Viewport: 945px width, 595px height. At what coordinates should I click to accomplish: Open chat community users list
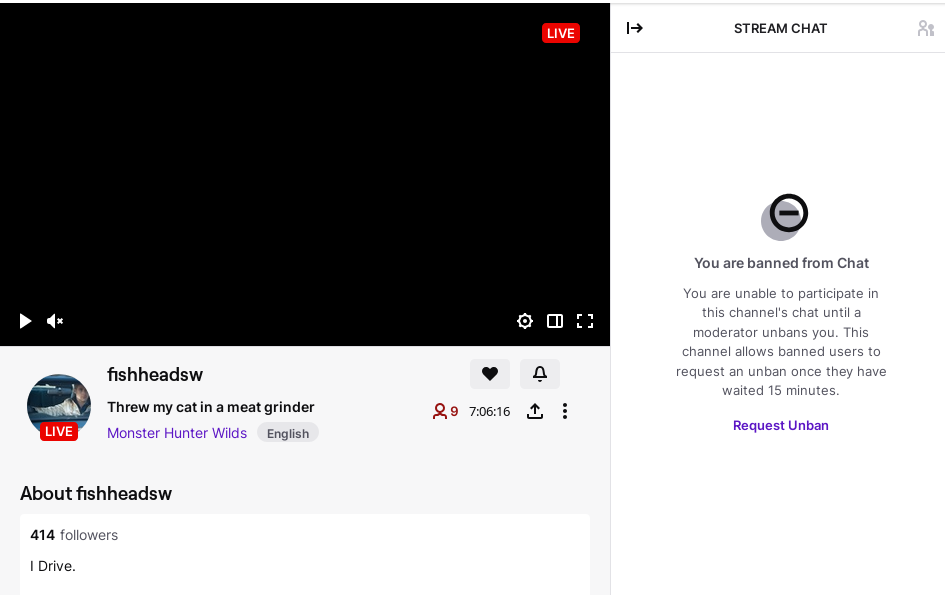[x=926, y=28]
